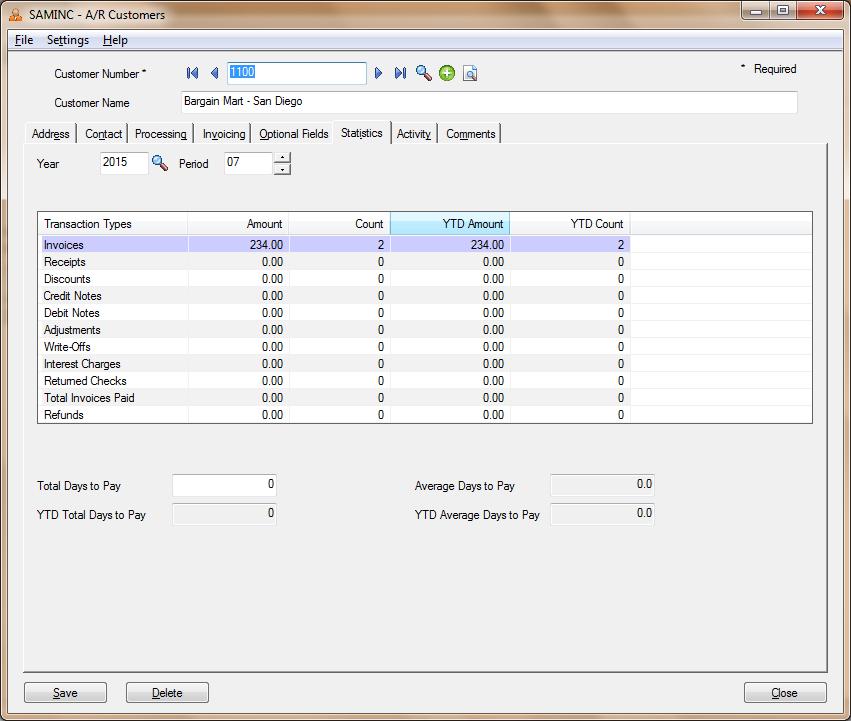Click the YTD Amount column header

pos(450,224)
